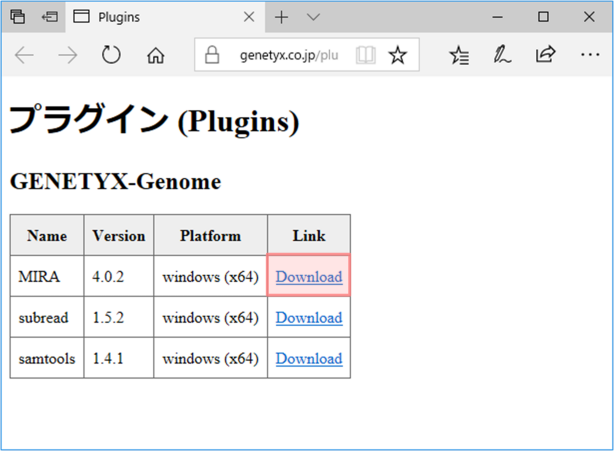The image size is (614, 451).
Task: Open the tabs you've set aside icon
Action: point(18,17)
